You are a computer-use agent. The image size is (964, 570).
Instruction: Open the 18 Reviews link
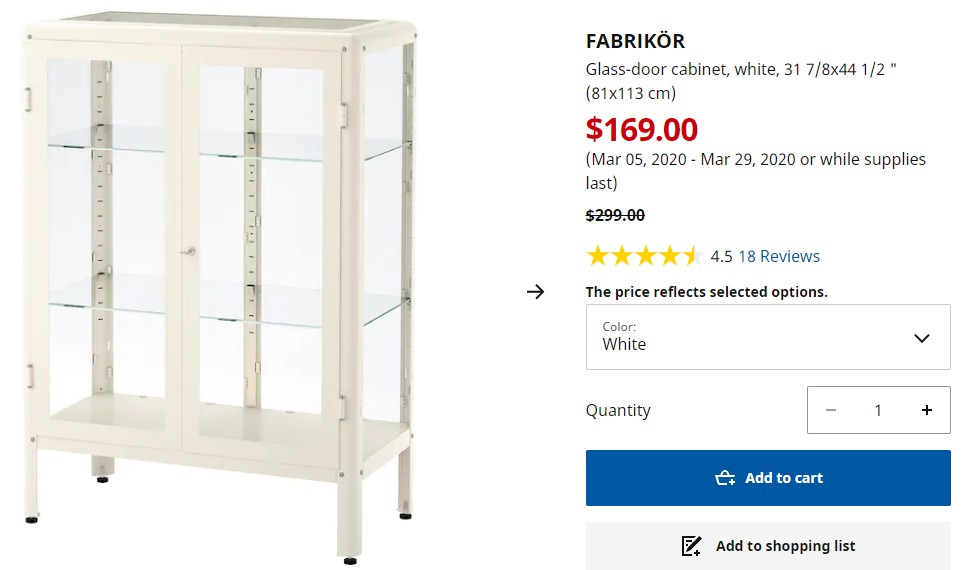[779, 256]
